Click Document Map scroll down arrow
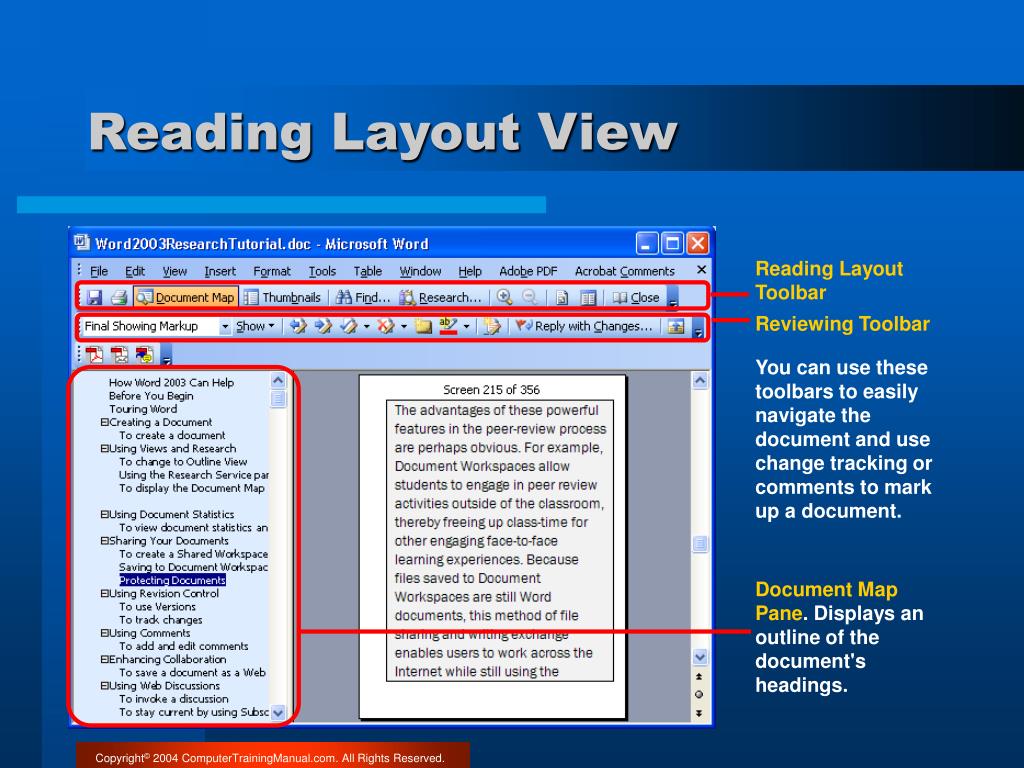 pyautogui.click(x=278, y=712)
